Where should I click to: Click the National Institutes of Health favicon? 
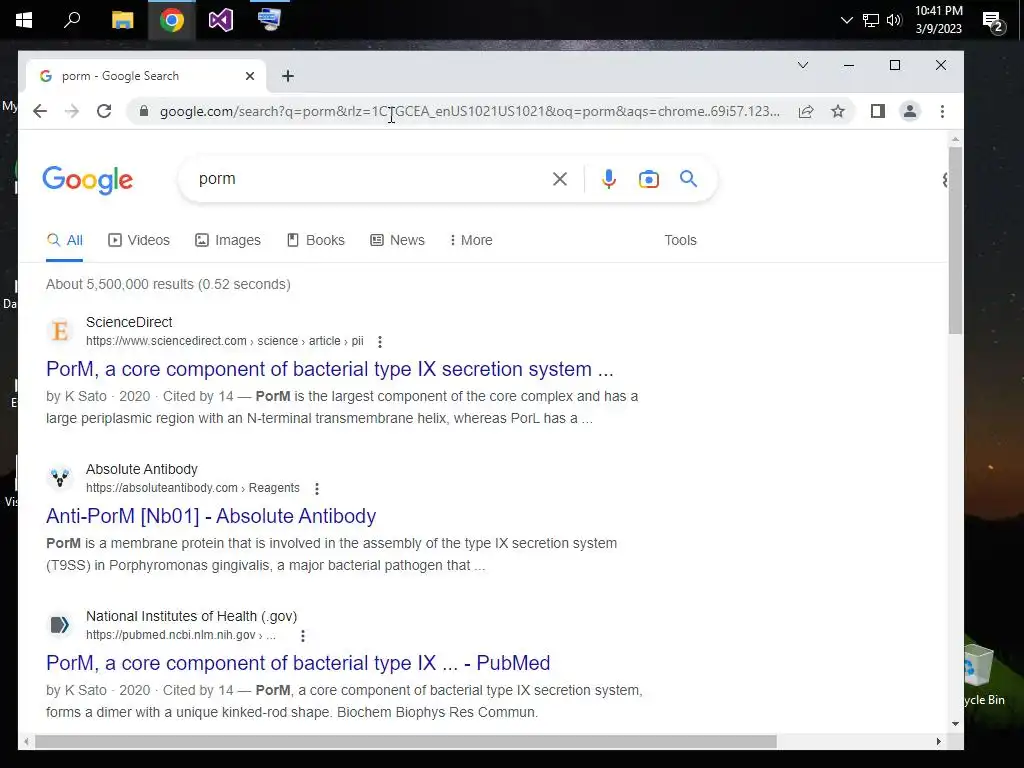(60, 625)
